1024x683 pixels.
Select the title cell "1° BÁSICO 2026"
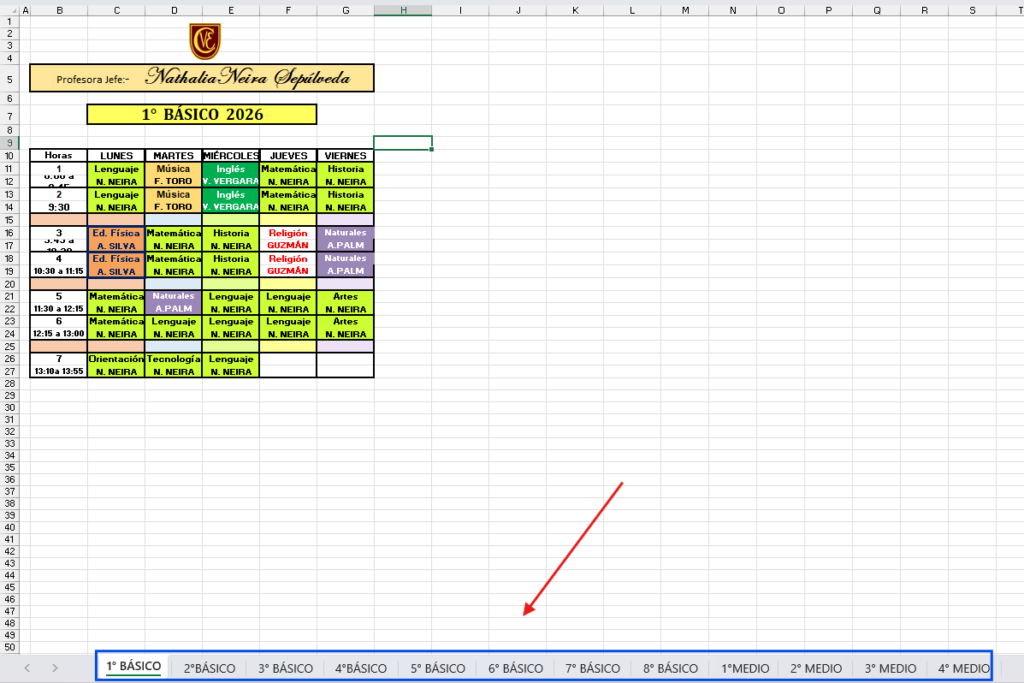coord(202,115)
